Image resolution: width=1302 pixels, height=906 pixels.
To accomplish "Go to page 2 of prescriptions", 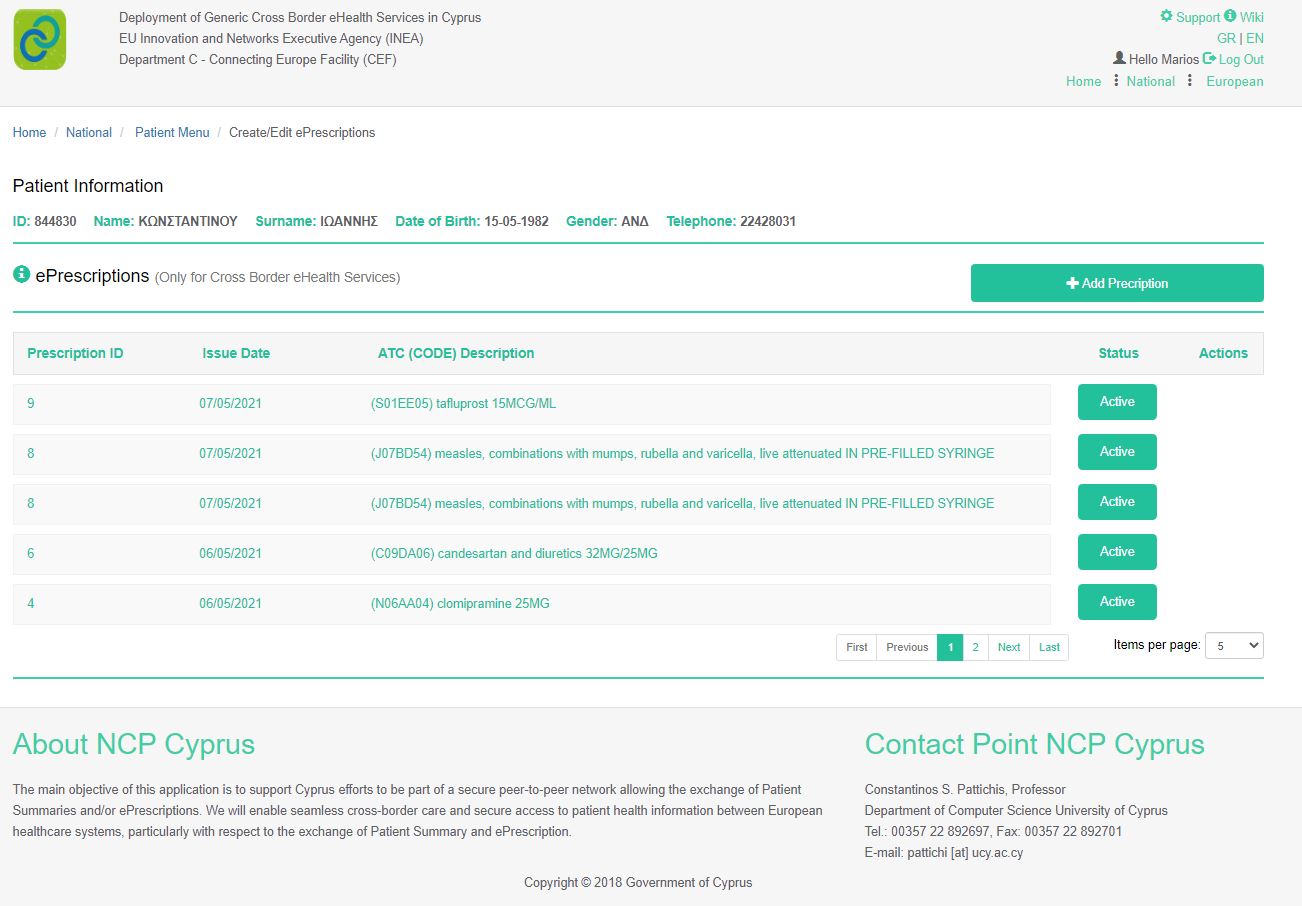I will click(x=975, y=647).
